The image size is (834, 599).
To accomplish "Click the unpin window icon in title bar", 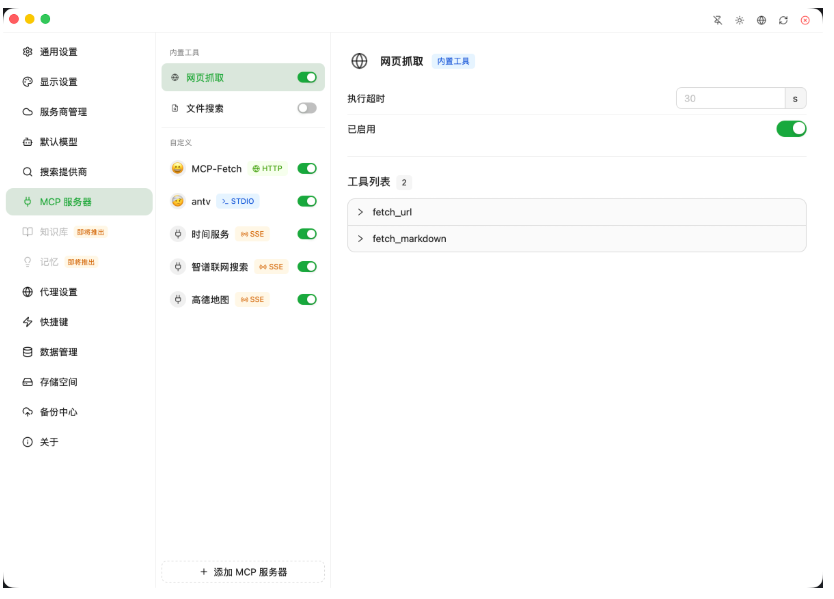I will 718,20.
